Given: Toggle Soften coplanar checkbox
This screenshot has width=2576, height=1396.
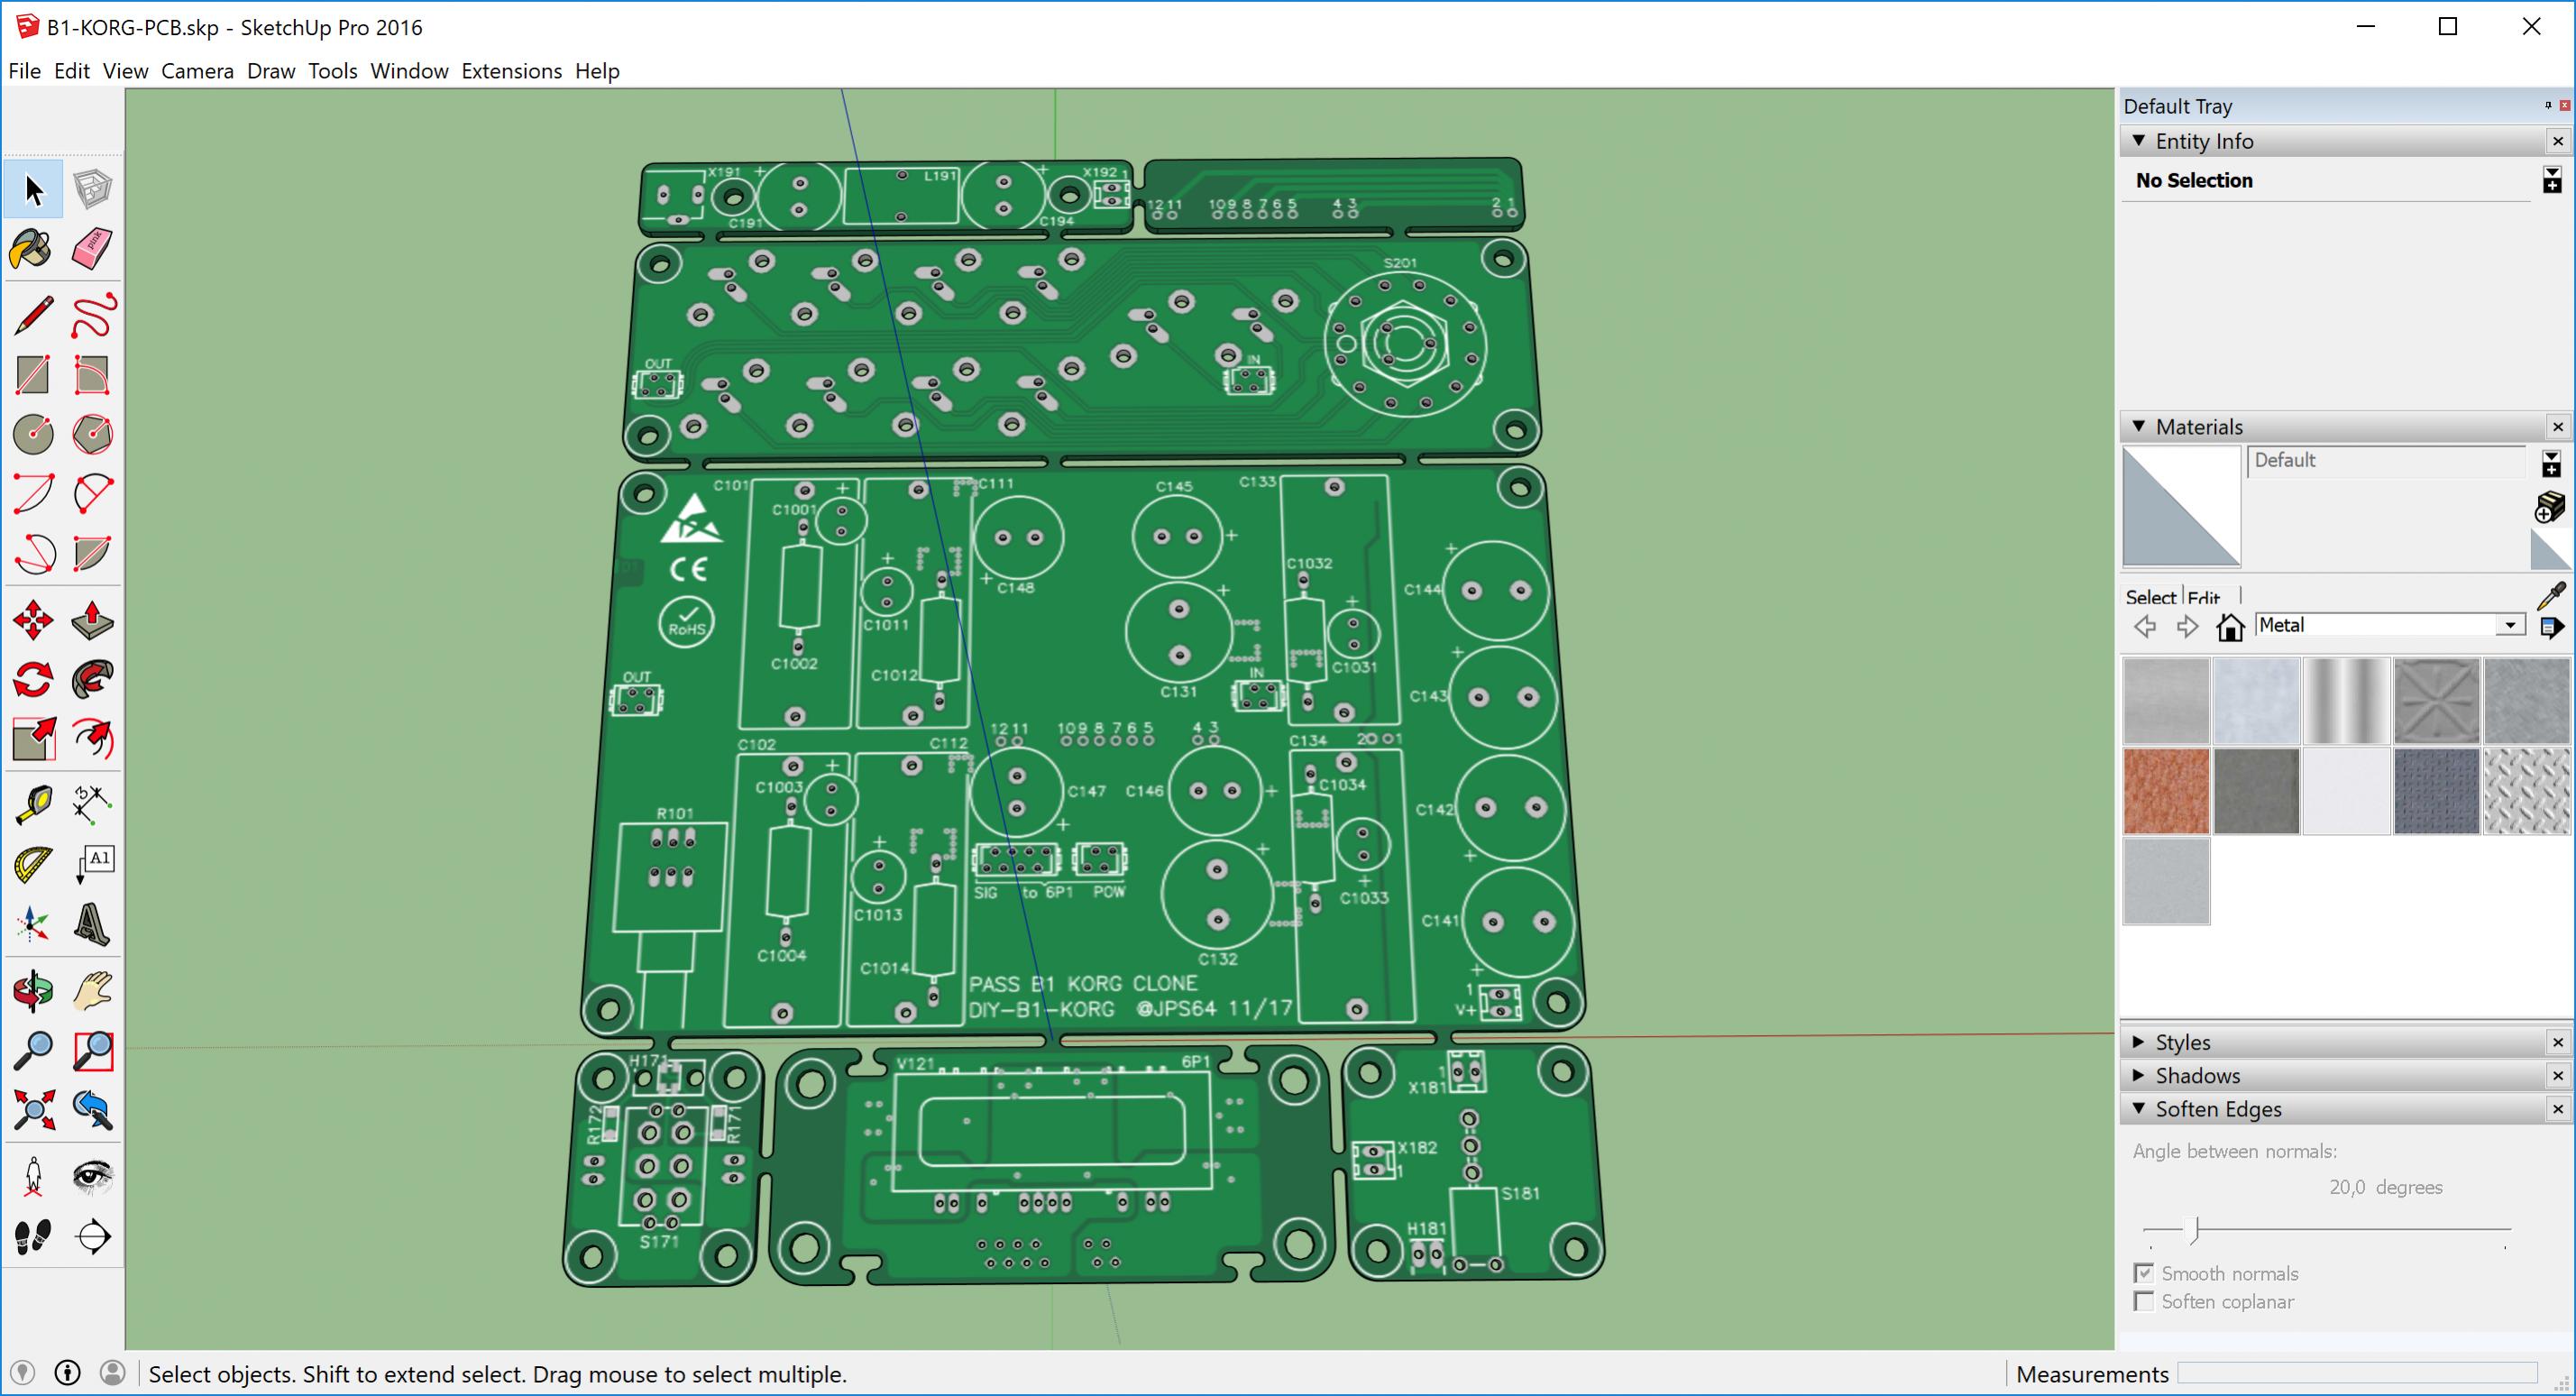Looking at the screenshot, I should click(x=2143, y=1301).
